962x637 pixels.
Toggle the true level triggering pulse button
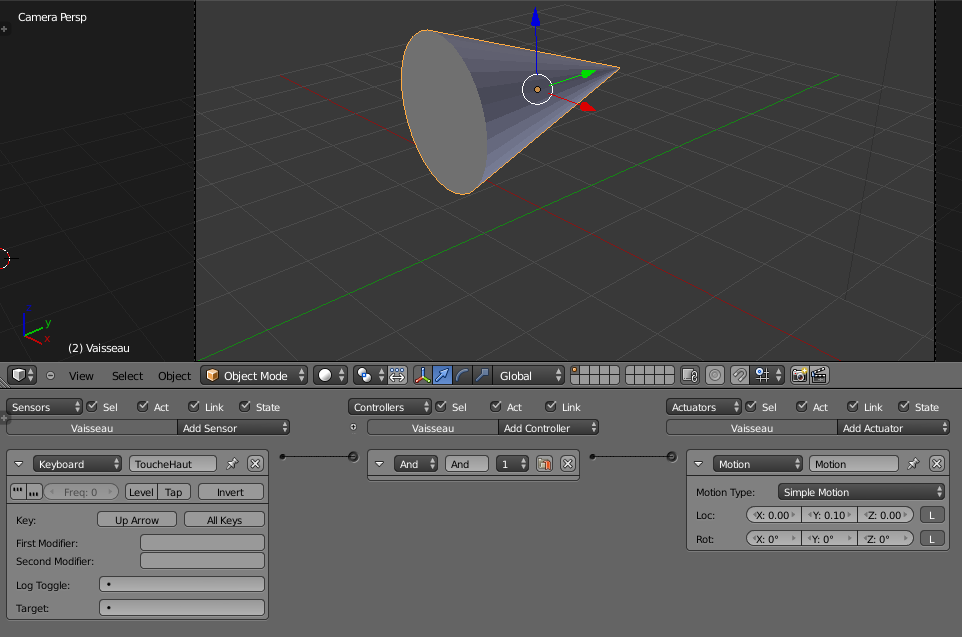pyautogui.click(x=18, y=492)
